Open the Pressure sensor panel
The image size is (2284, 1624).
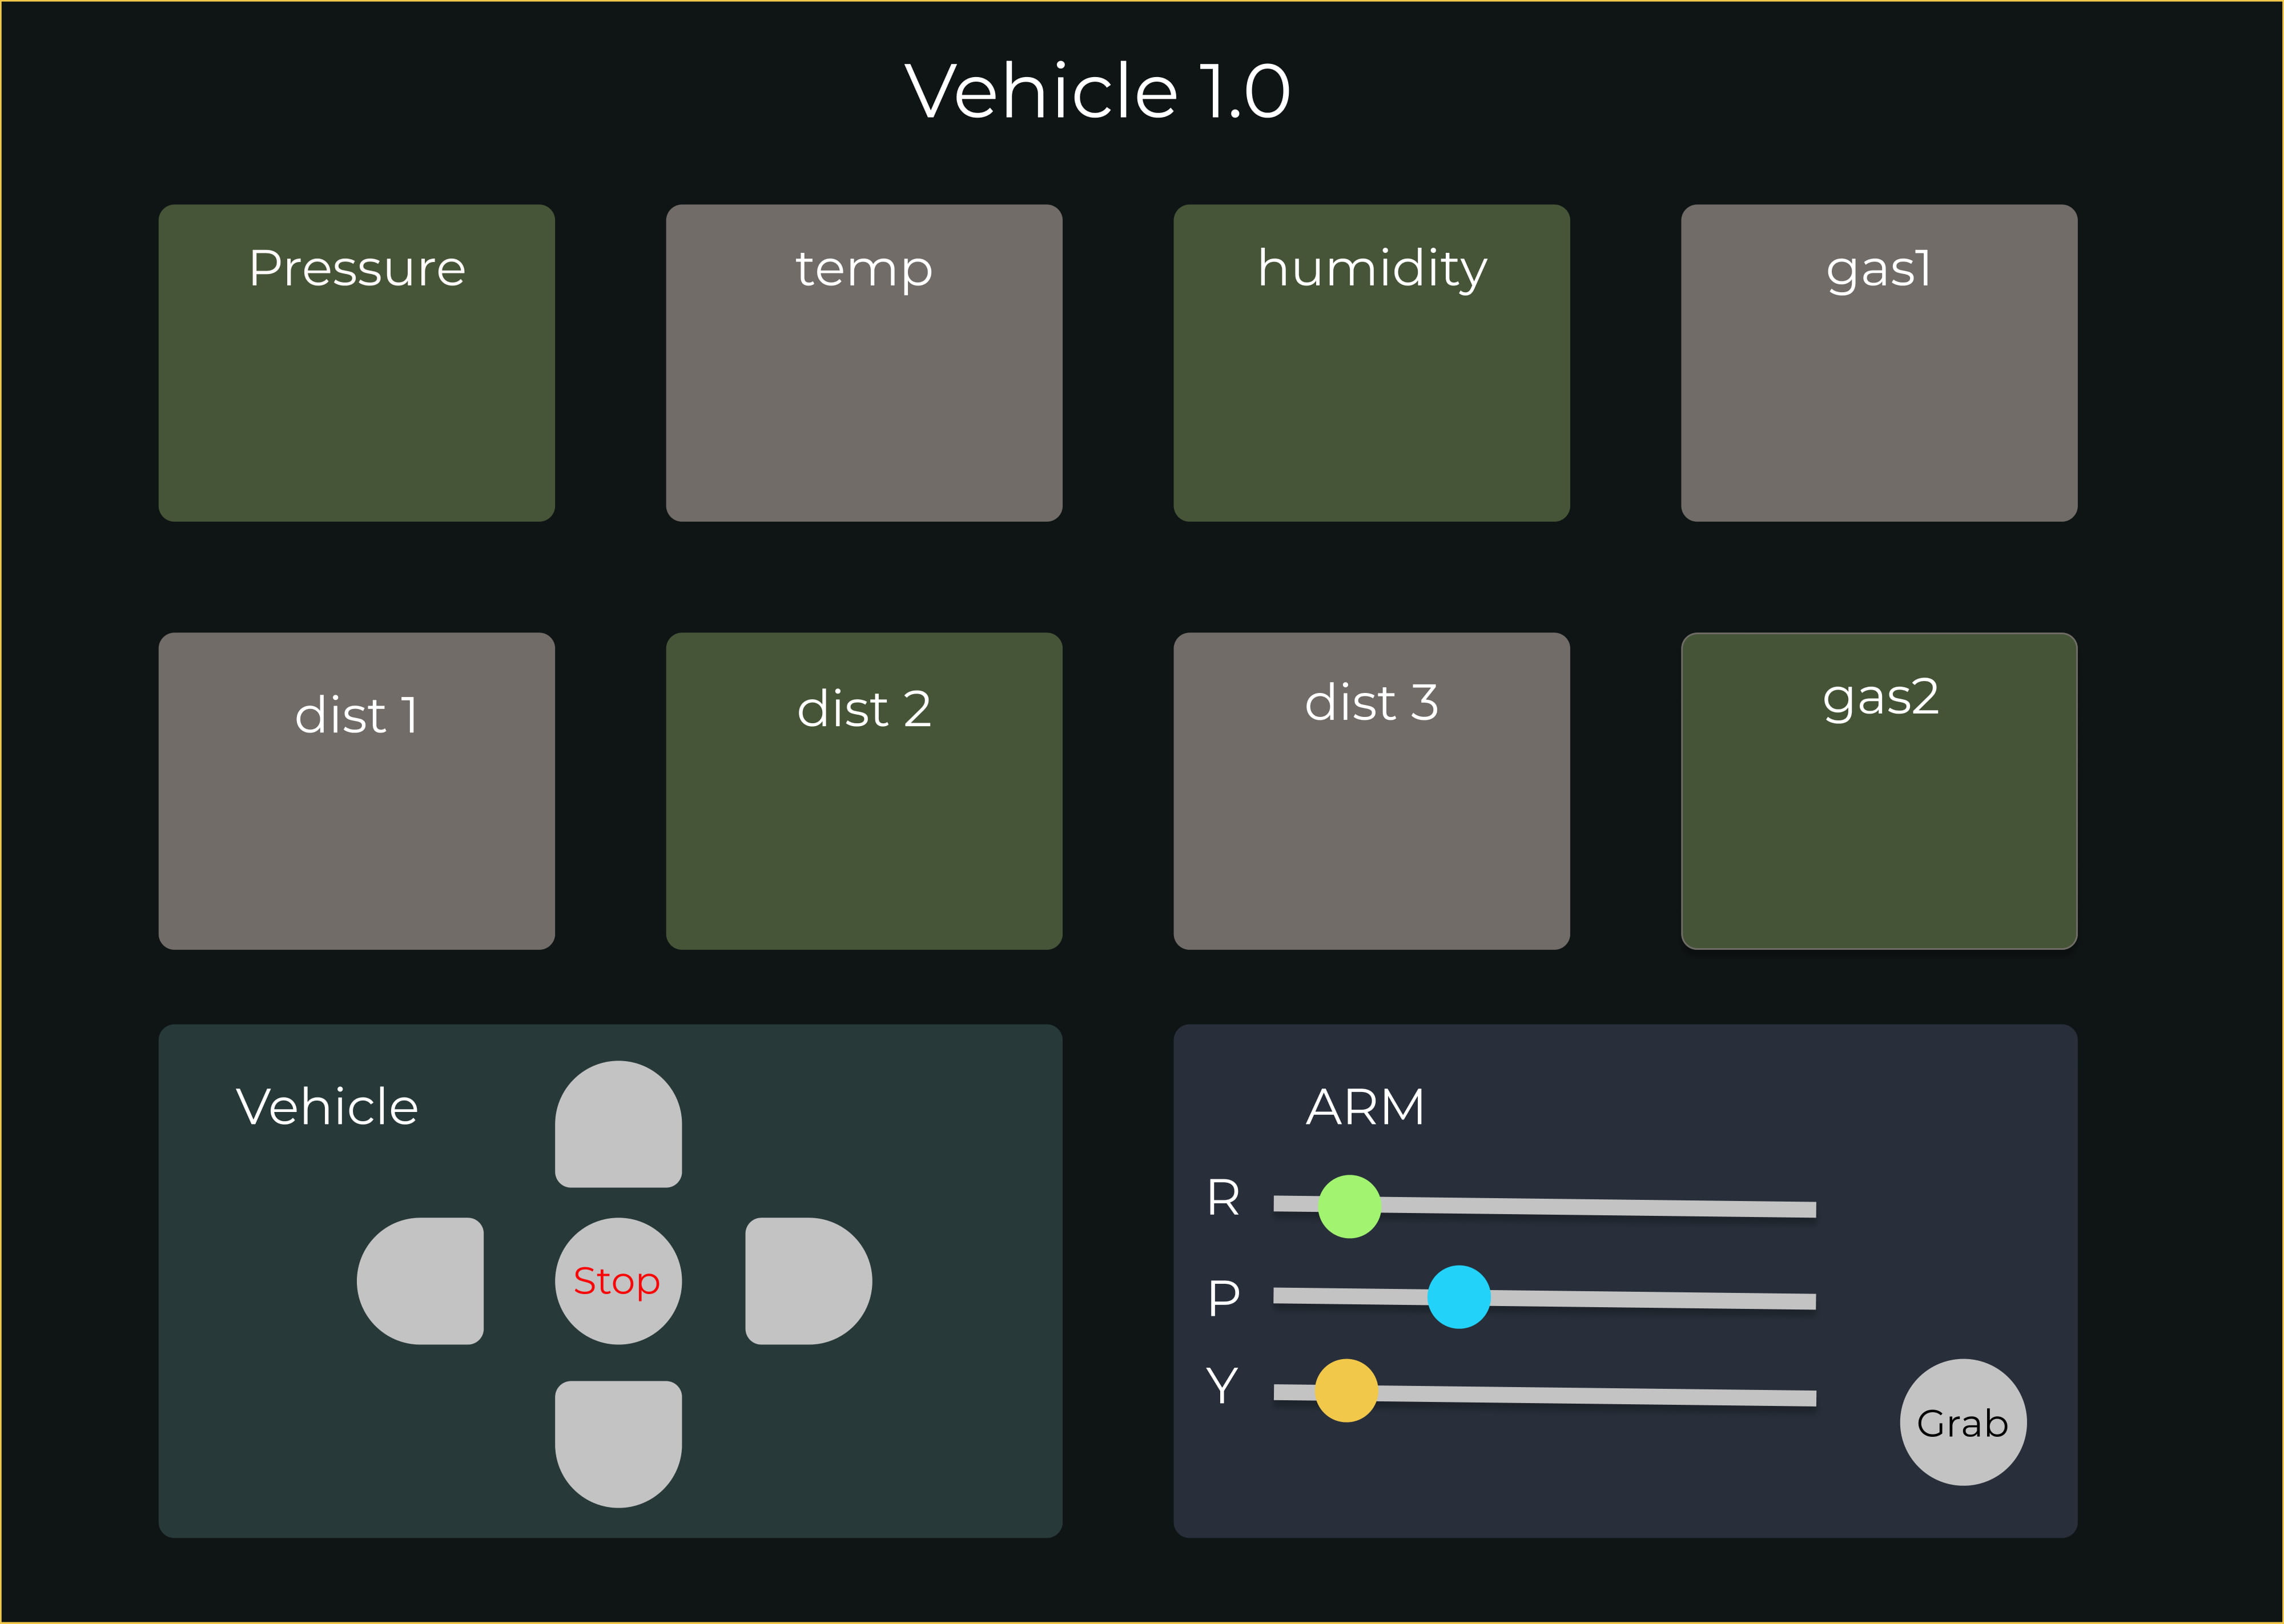(357, 362)
